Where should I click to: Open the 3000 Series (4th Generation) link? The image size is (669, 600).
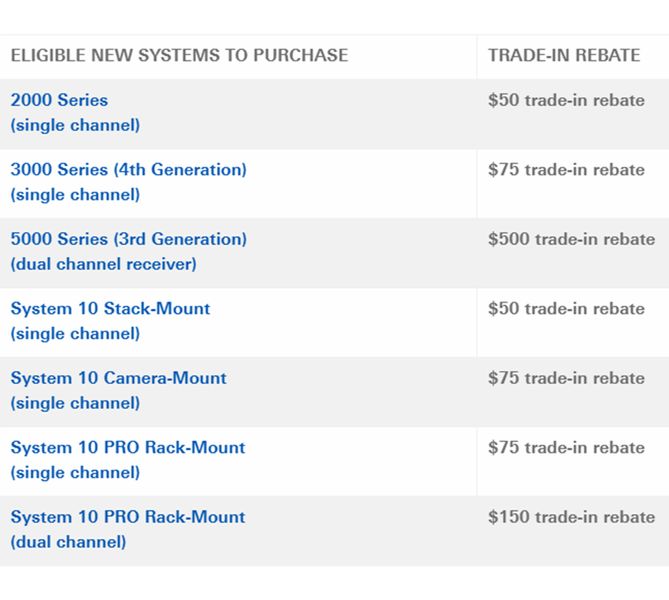[129, 170]
